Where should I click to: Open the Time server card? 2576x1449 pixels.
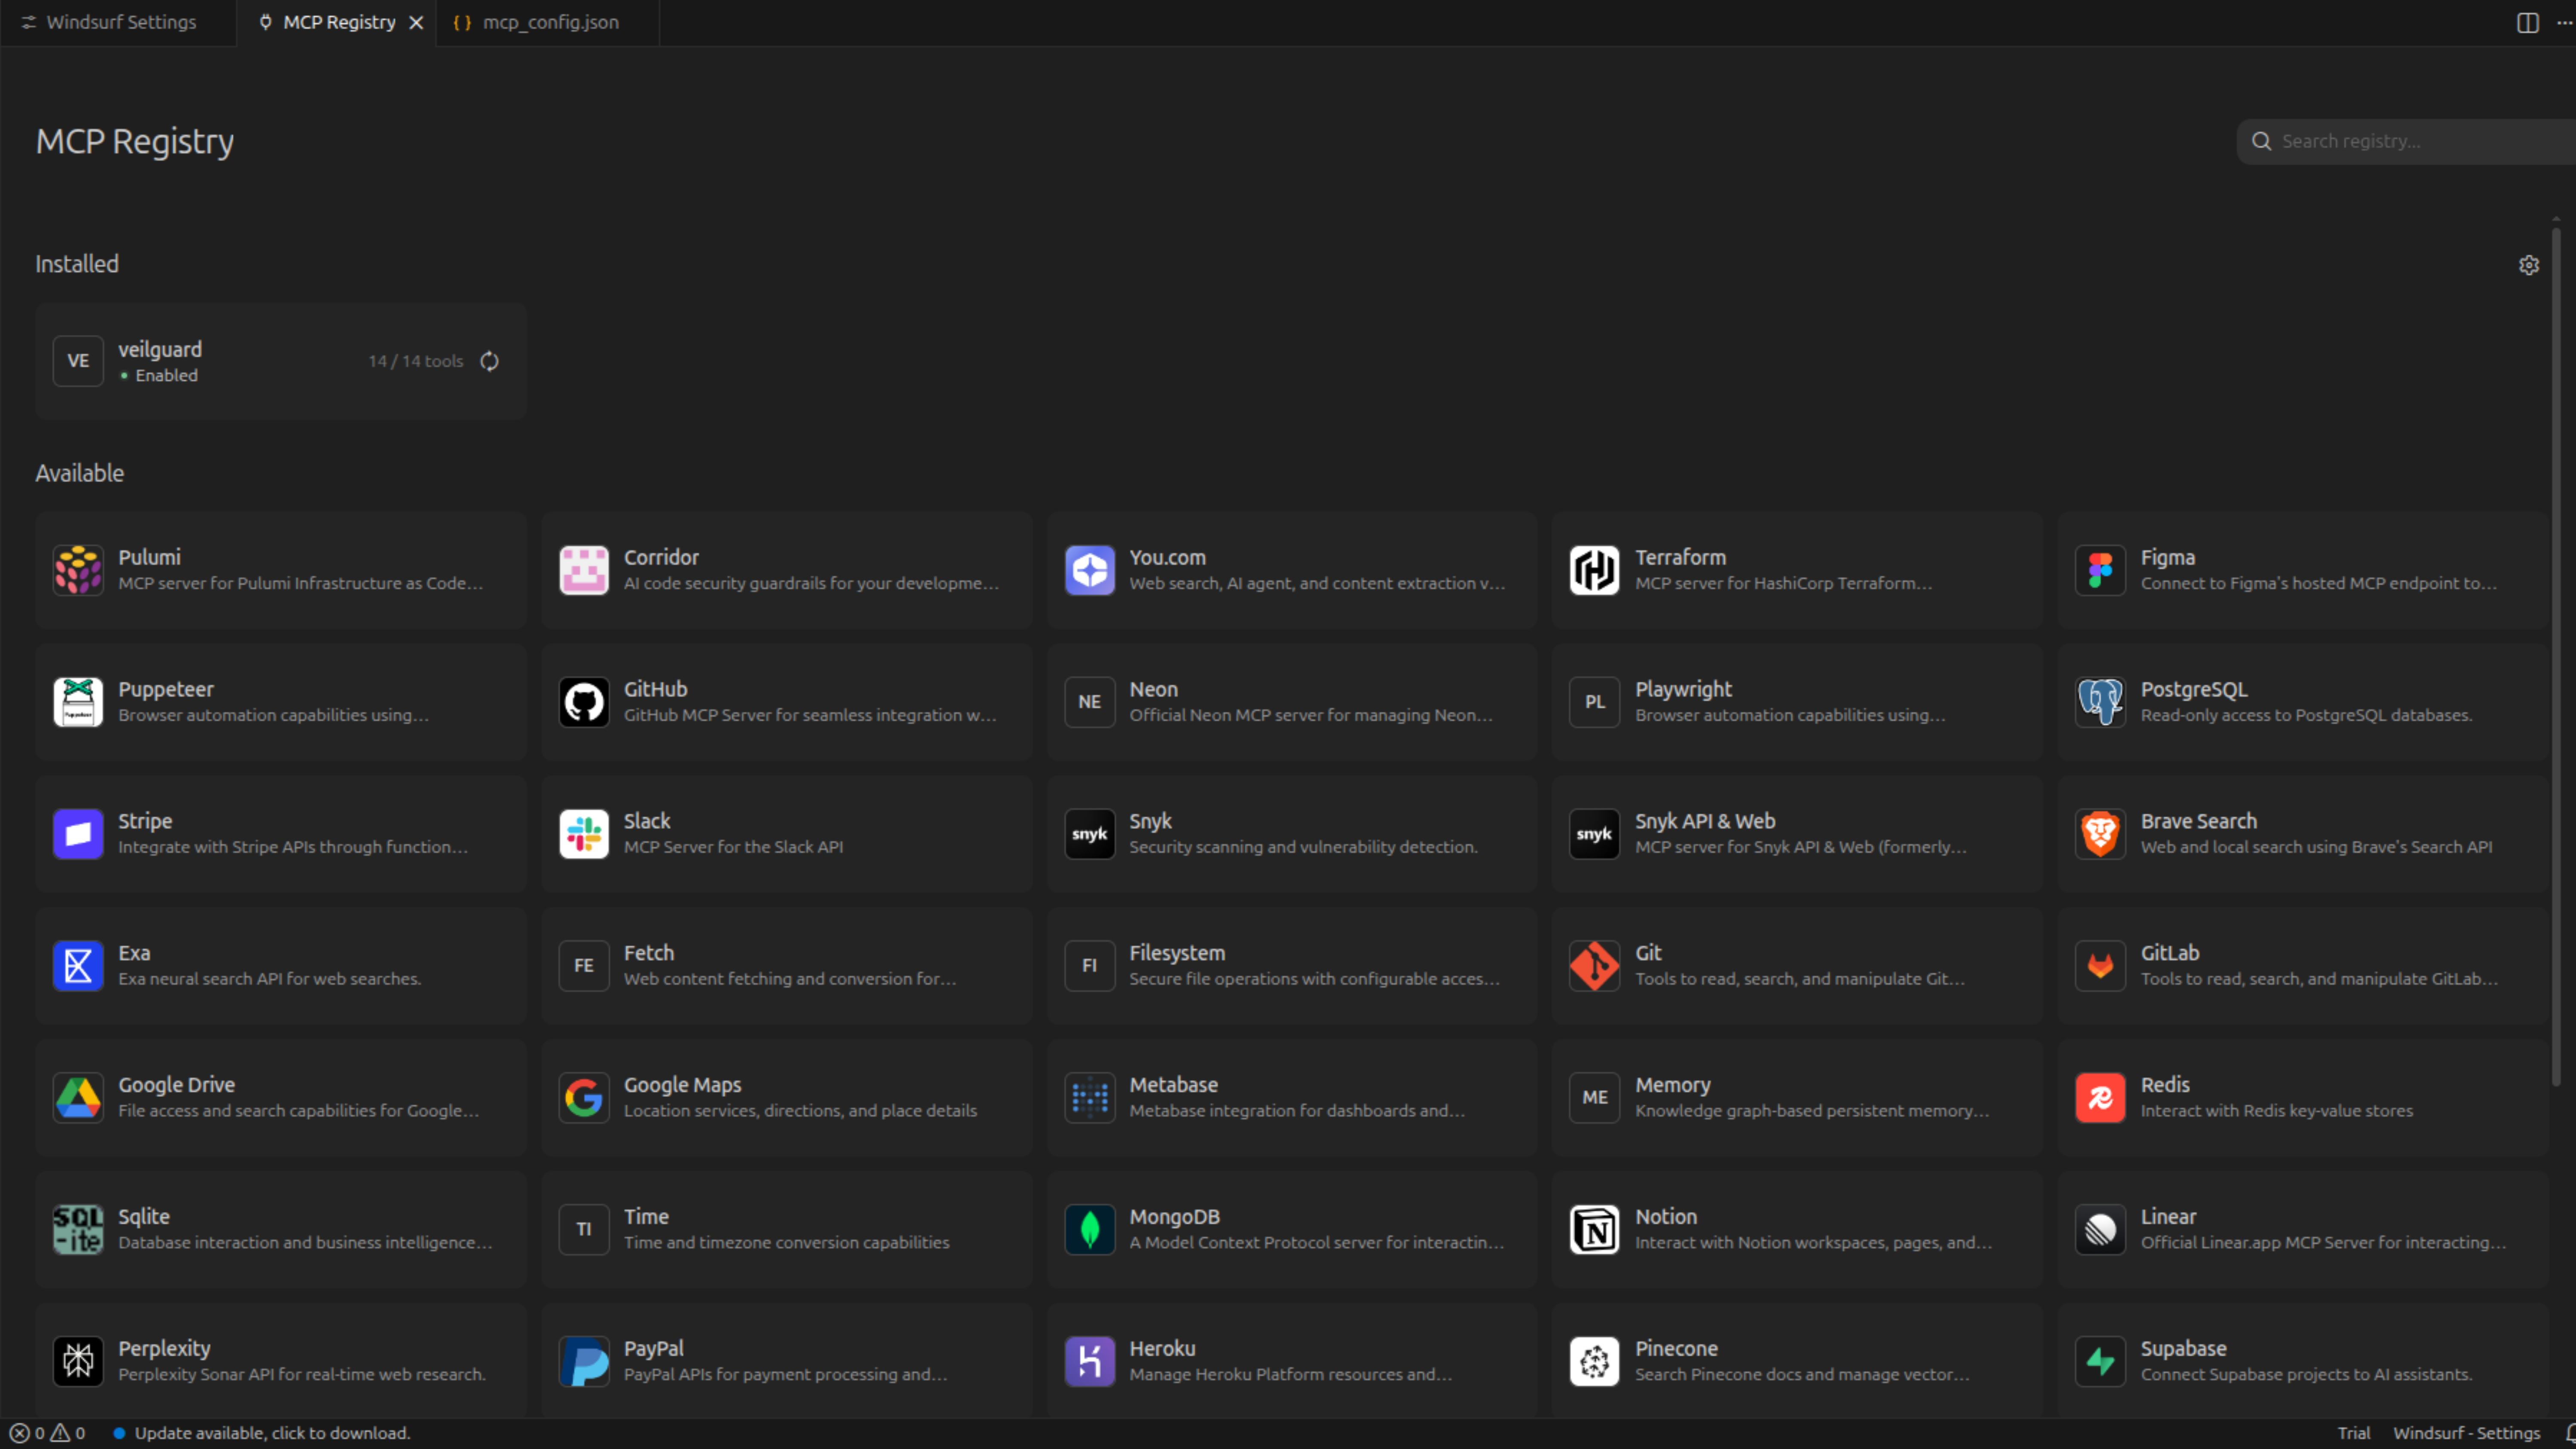tap(787, 1230)
